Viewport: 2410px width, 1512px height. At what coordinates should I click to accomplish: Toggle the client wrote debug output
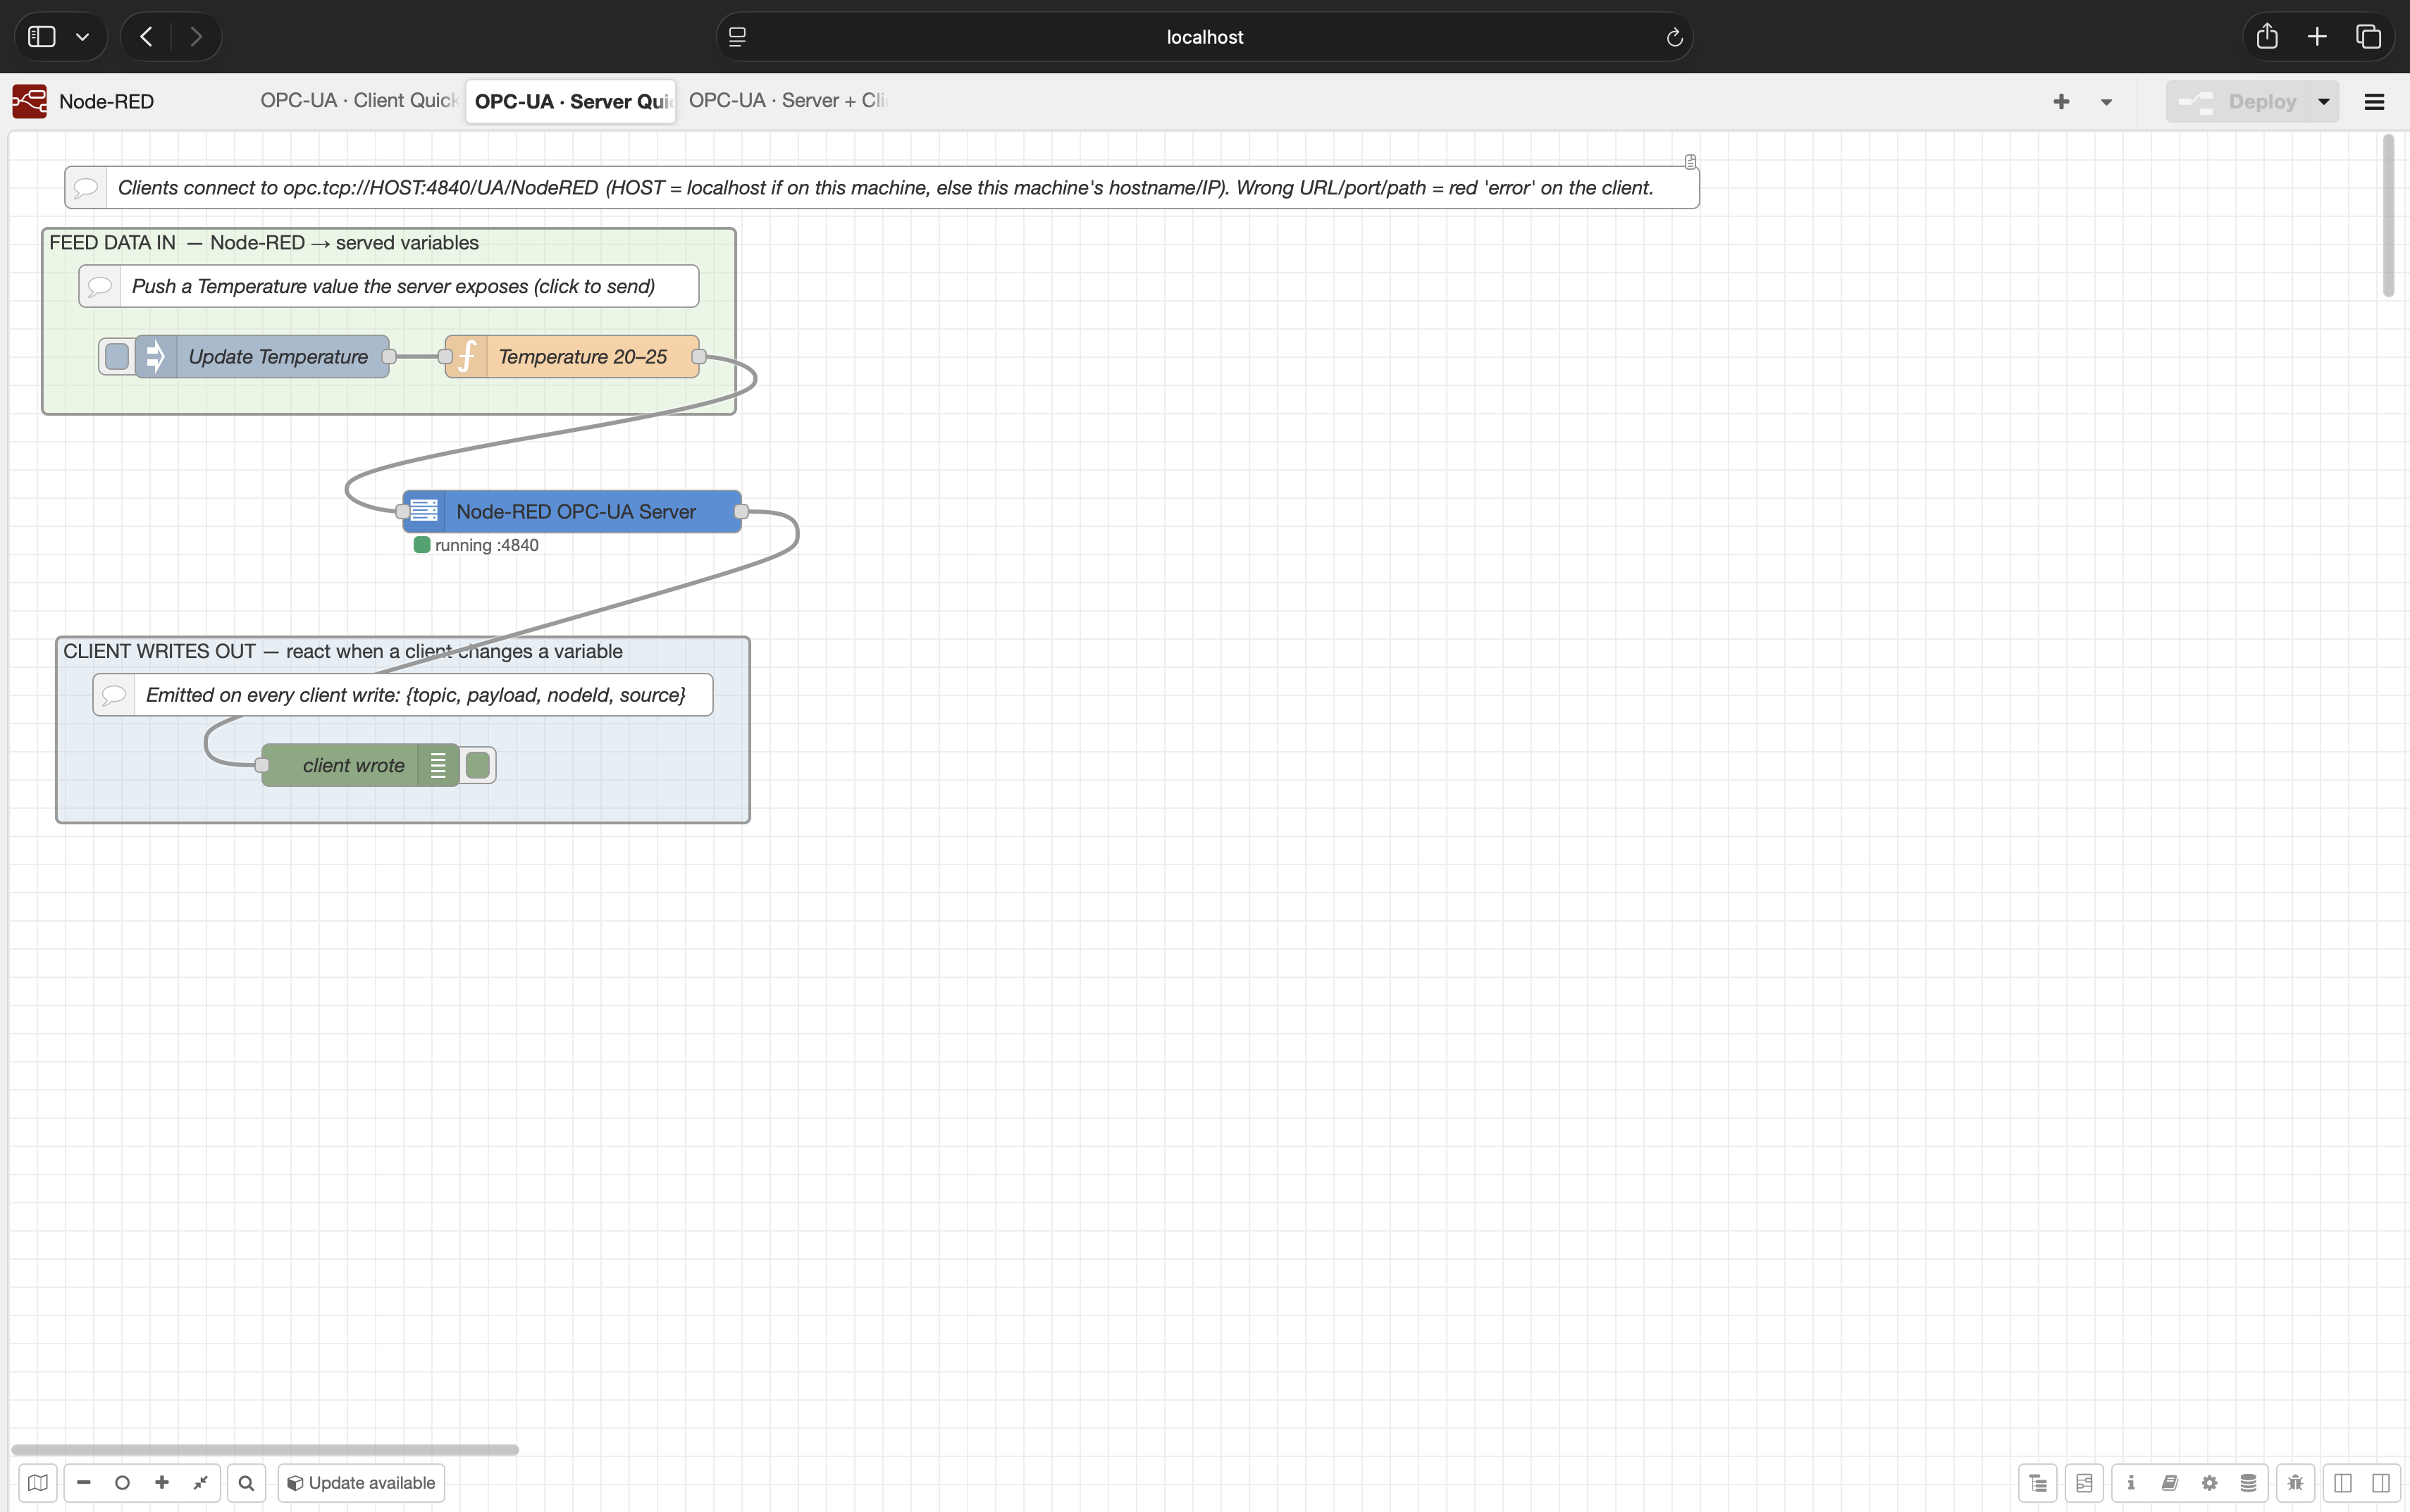[478, 765]
